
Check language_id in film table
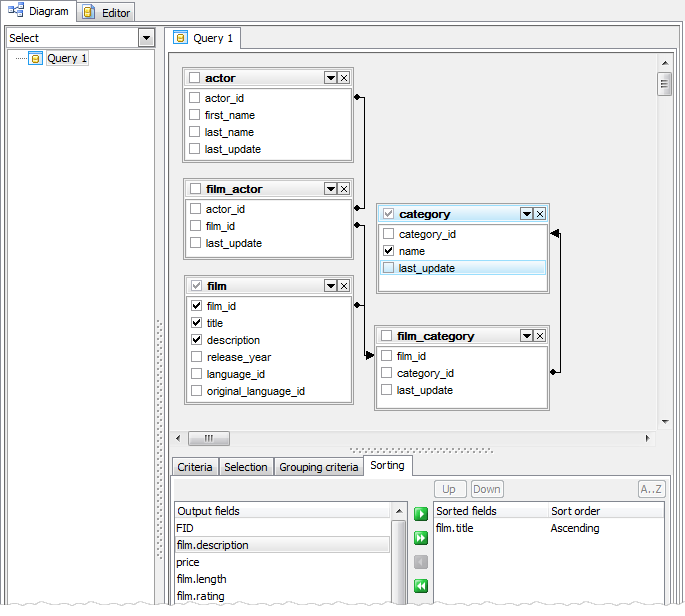197,374
